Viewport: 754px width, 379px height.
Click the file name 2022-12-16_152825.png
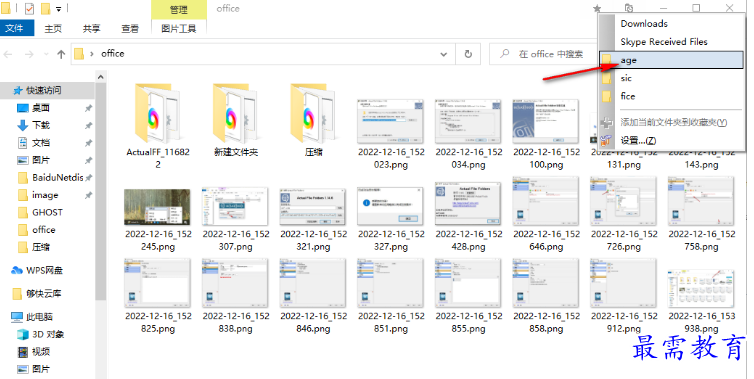158,323
